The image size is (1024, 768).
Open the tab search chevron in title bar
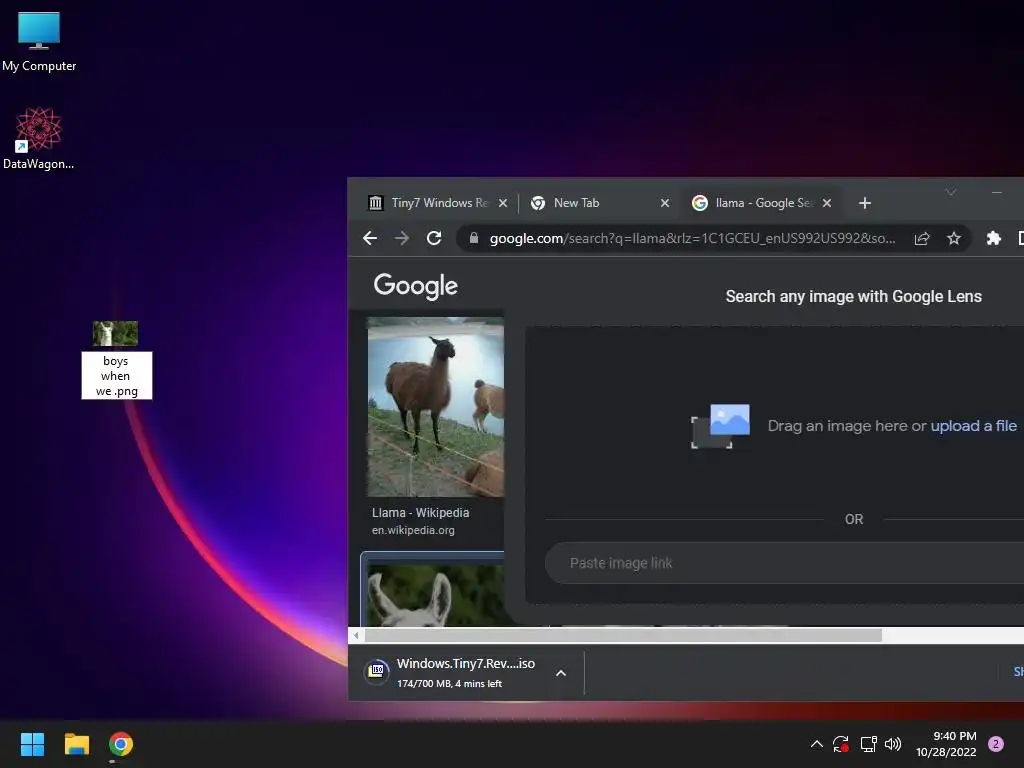[x=951, y=192]
